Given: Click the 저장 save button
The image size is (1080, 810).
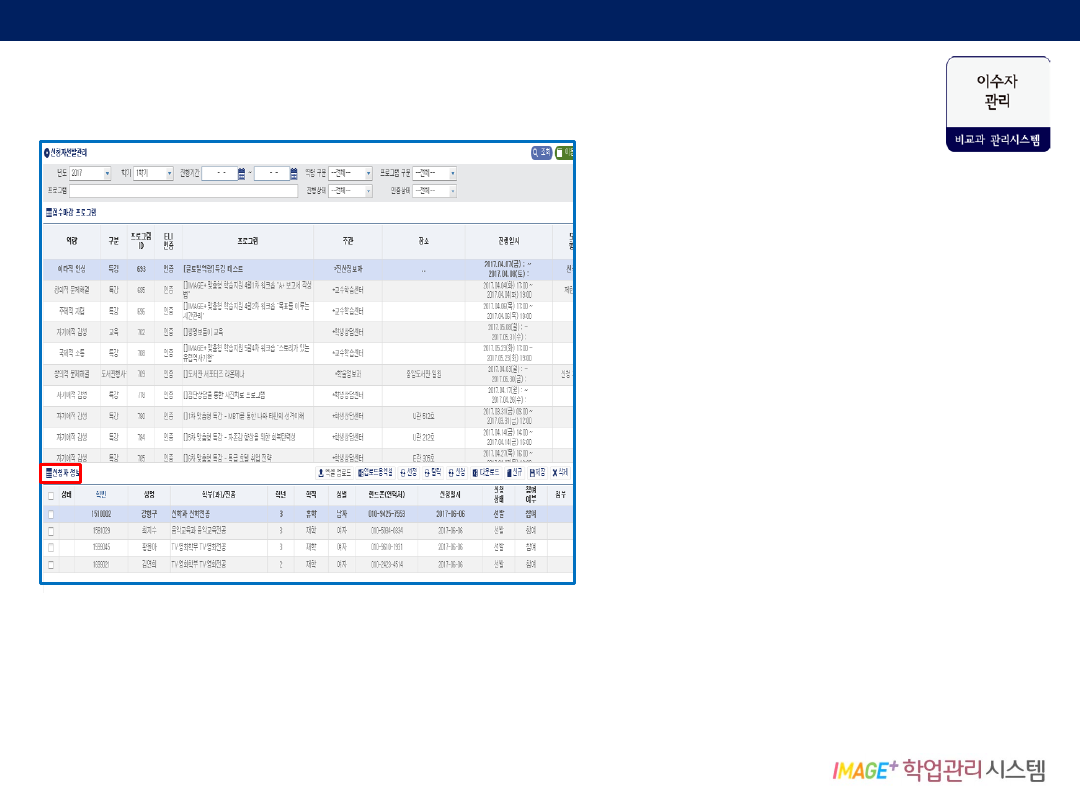Looking at the screenshot, I should pyautogui.click(x=538, y=472).
